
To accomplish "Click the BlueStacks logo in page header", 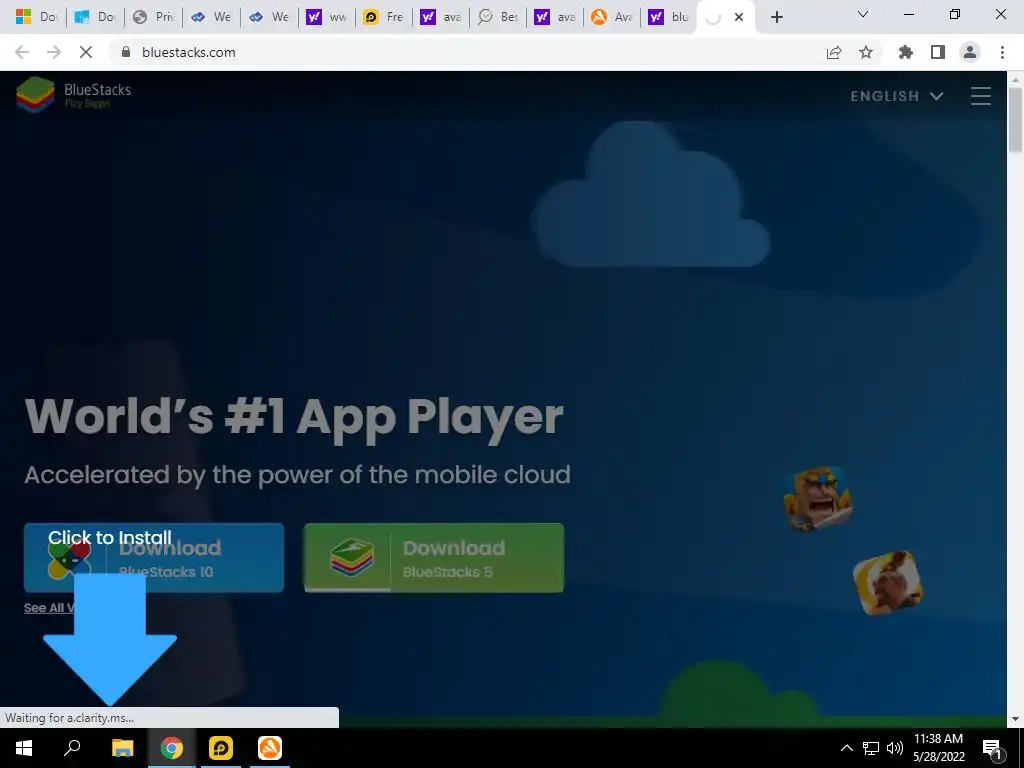I will (x=74, y=95).
